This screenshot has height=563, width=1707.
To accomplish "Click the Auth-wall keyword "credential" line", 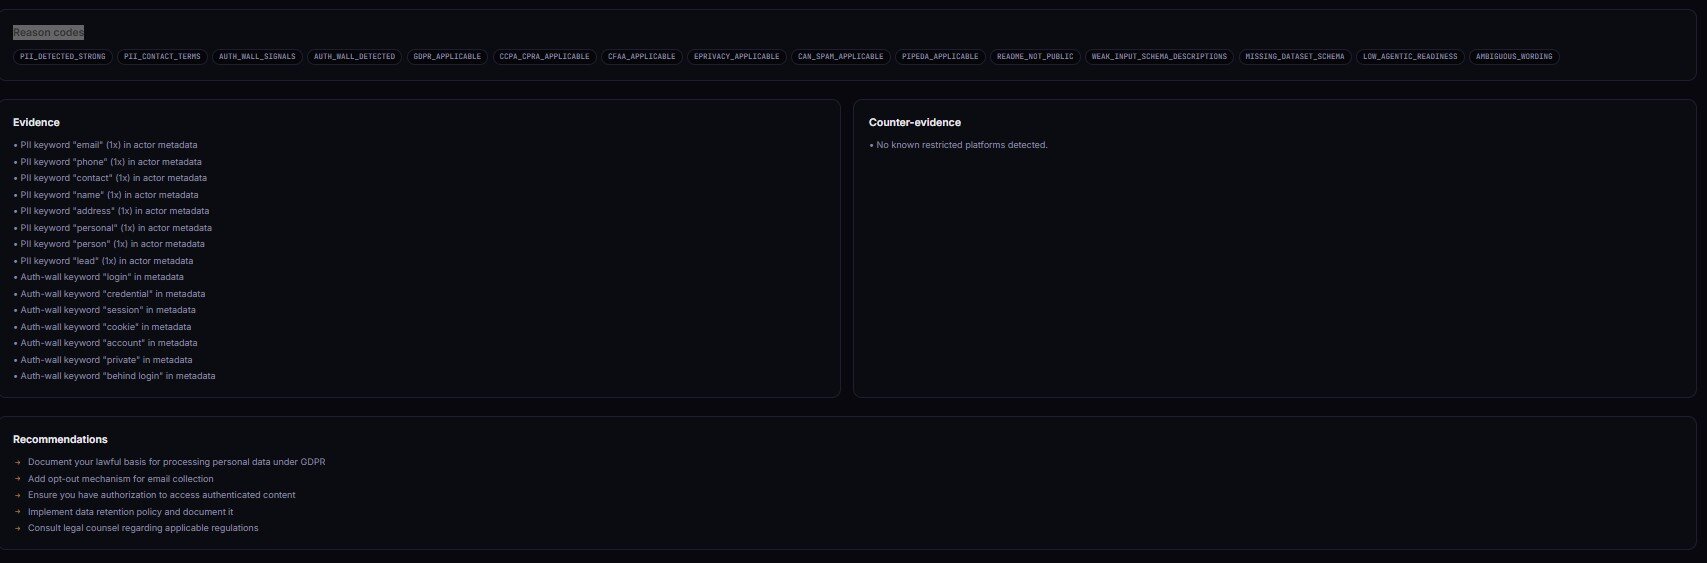I will [x=109, y=294].
